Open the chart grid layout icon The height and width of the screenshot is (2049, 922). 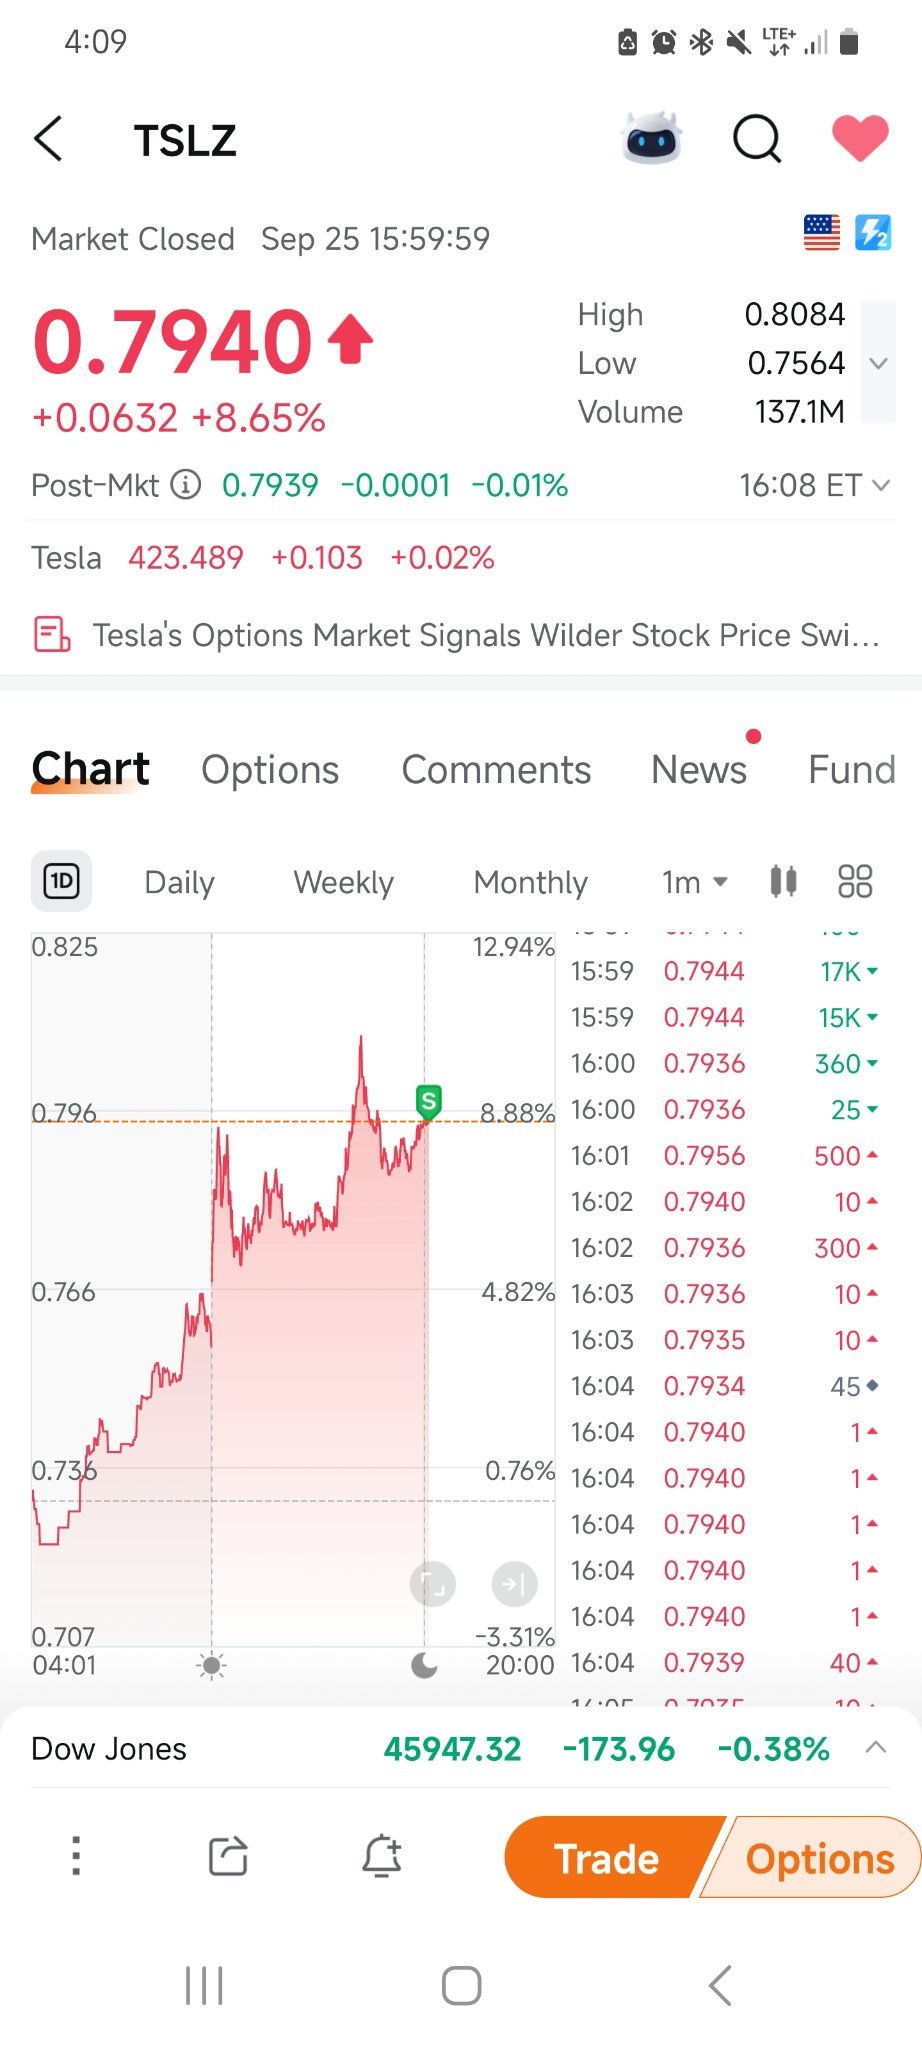855,881
